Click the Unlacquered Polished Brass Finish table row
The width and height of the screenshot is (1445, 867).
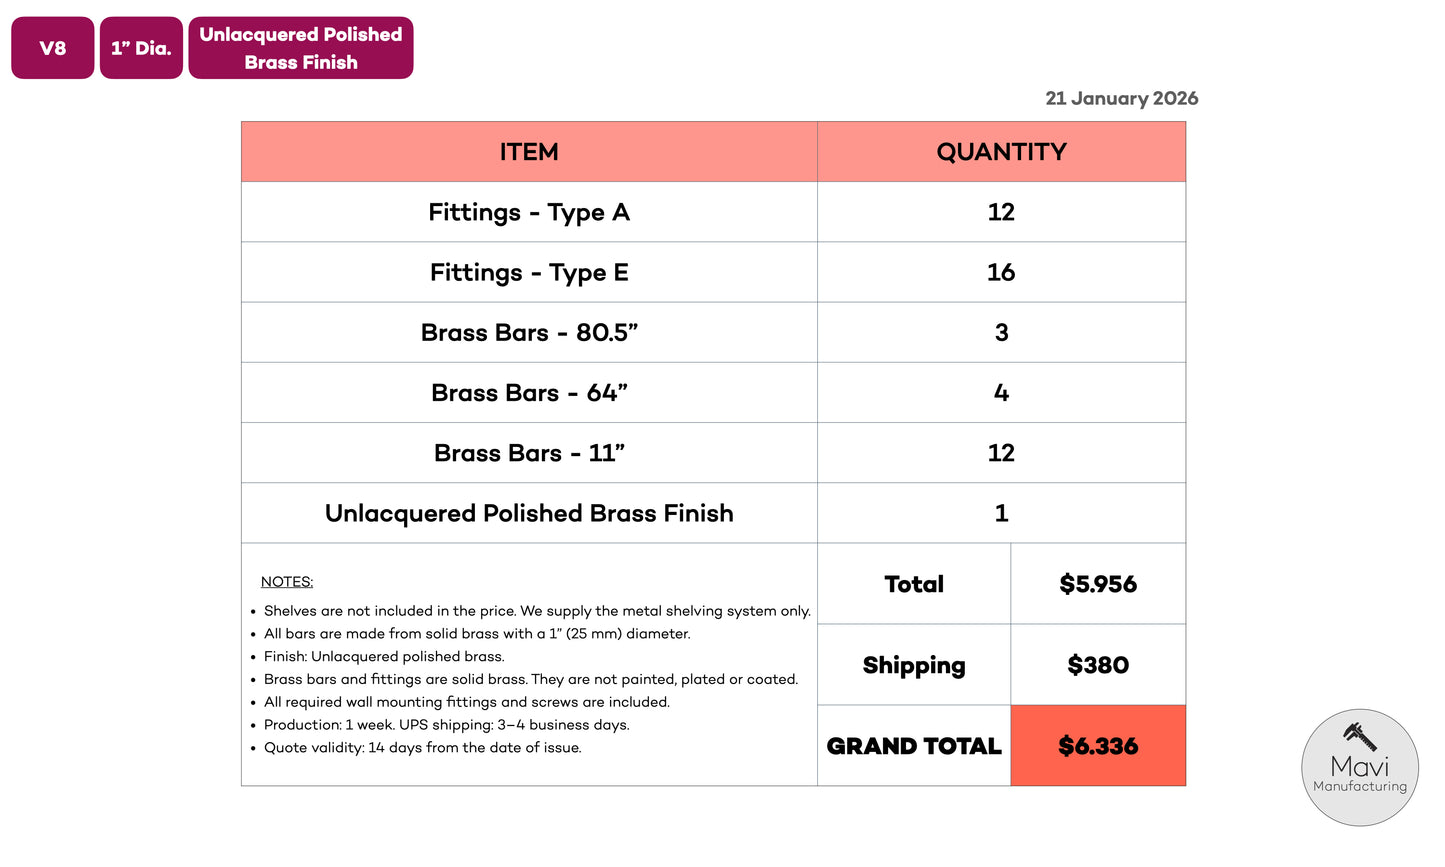(529, 513)
